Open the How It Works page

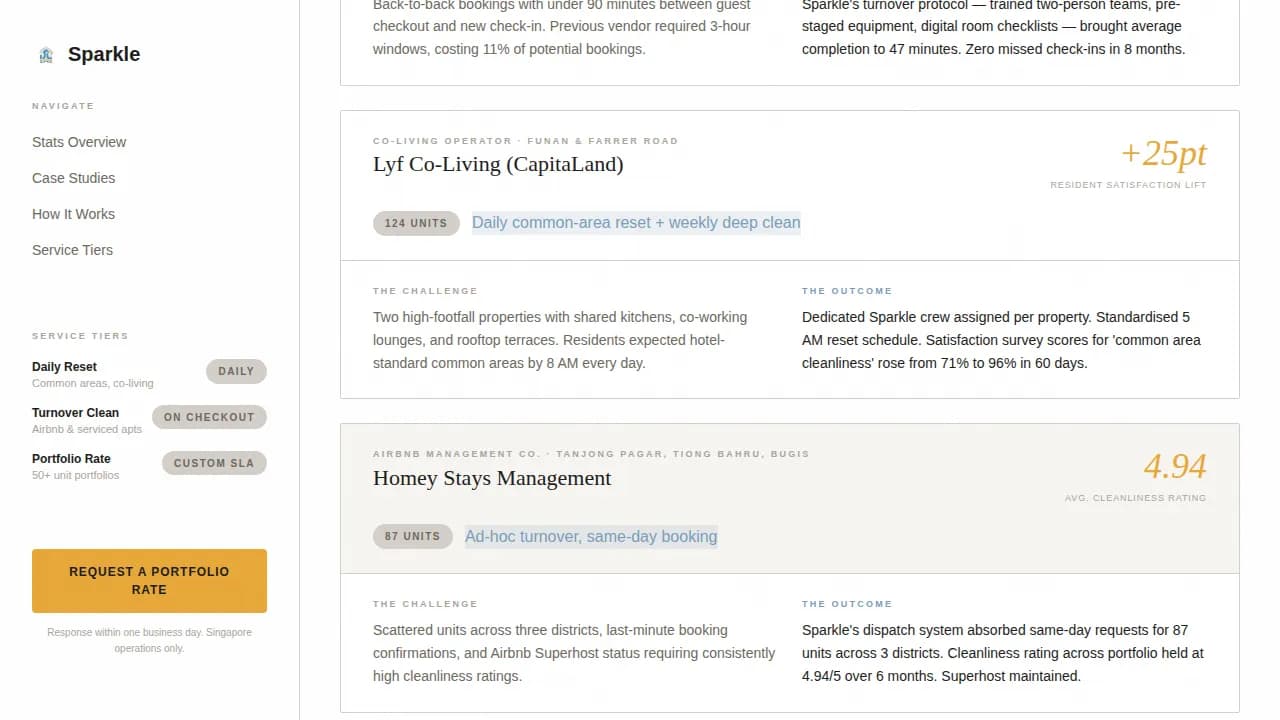click(73, 214)
